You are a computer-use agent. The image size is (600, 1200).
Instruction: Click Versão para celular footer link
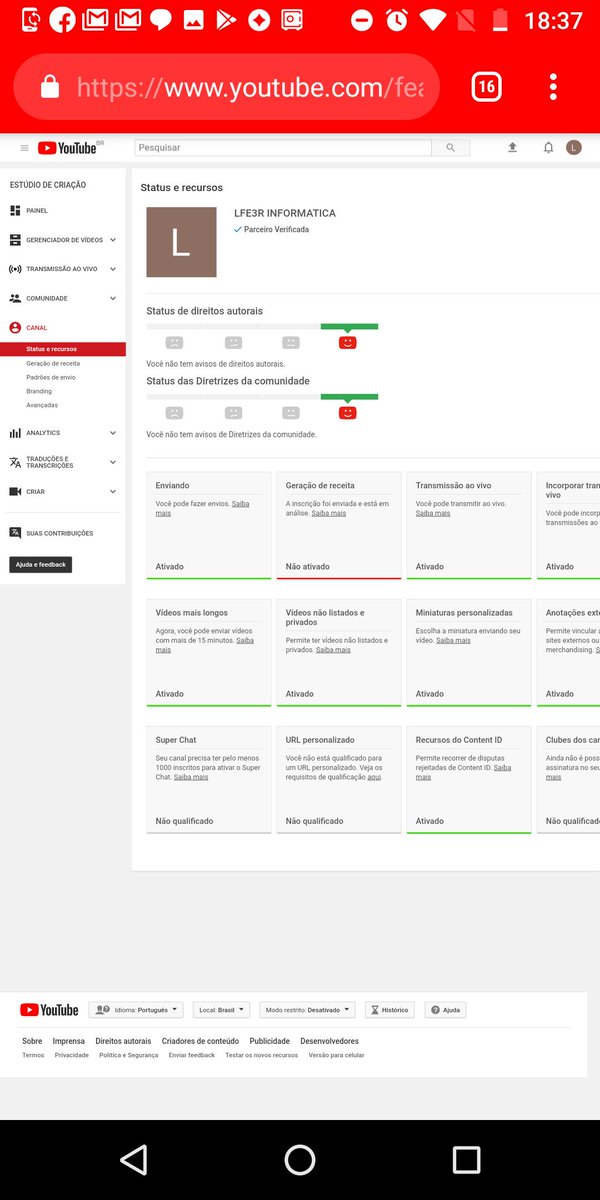tap(336, 1055)
